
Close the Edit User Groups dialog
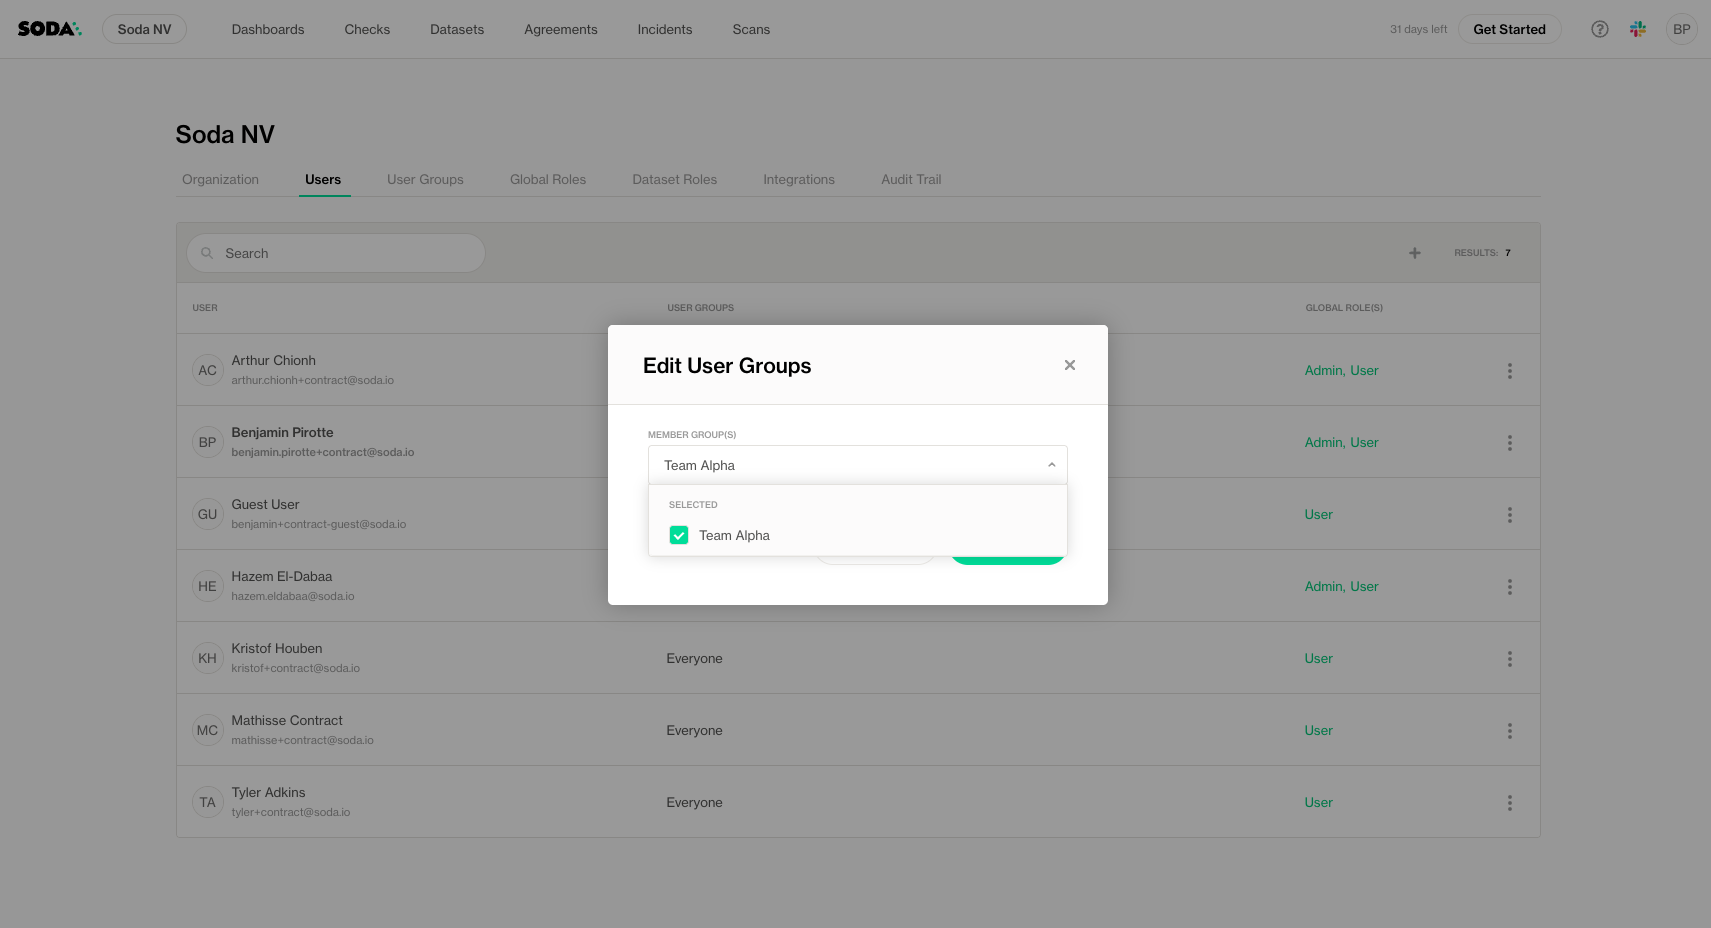coord(1069,365)
